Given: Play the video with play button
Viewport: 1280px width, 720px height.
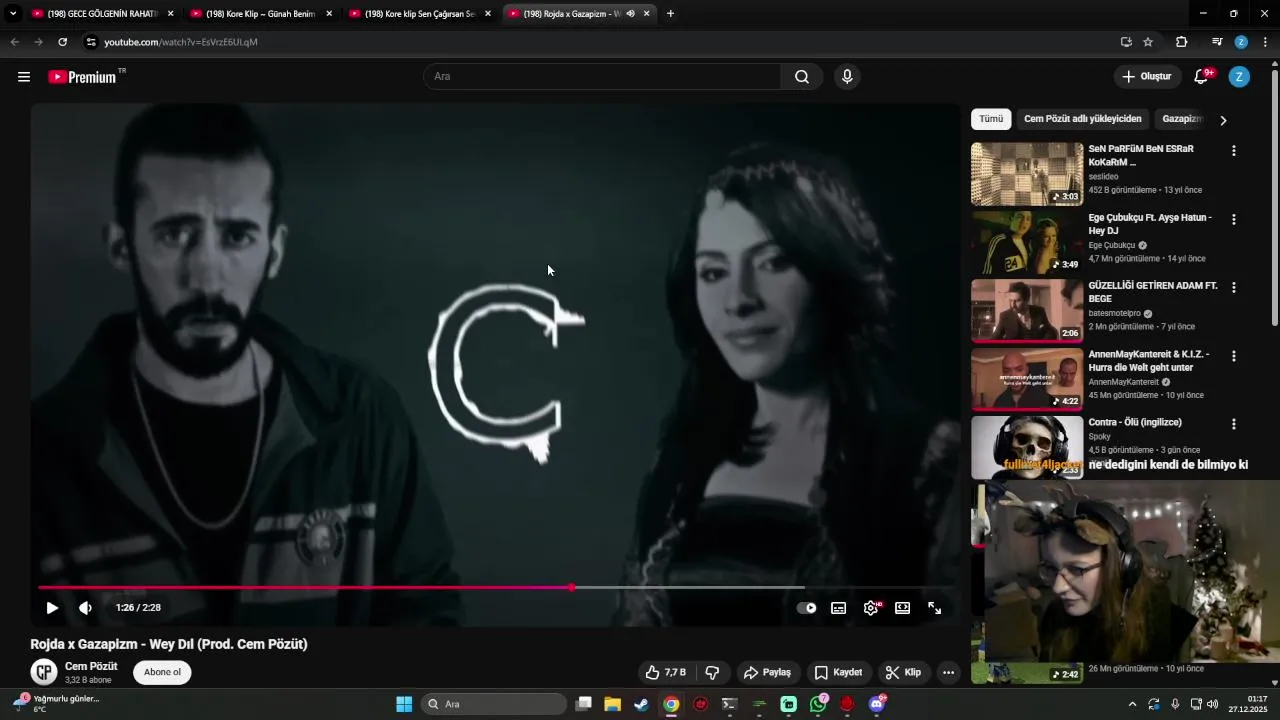Looking at the screenshot, I should 52,608.
